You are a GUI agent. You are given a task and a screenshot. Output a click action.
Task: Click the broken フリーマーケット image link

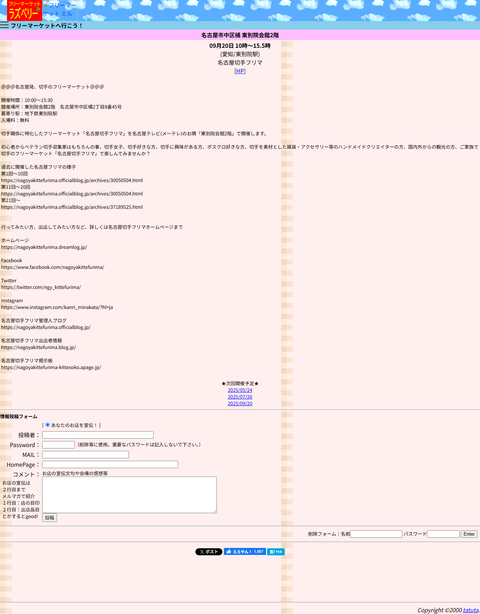pyautogui.click(x=60, y=9)
